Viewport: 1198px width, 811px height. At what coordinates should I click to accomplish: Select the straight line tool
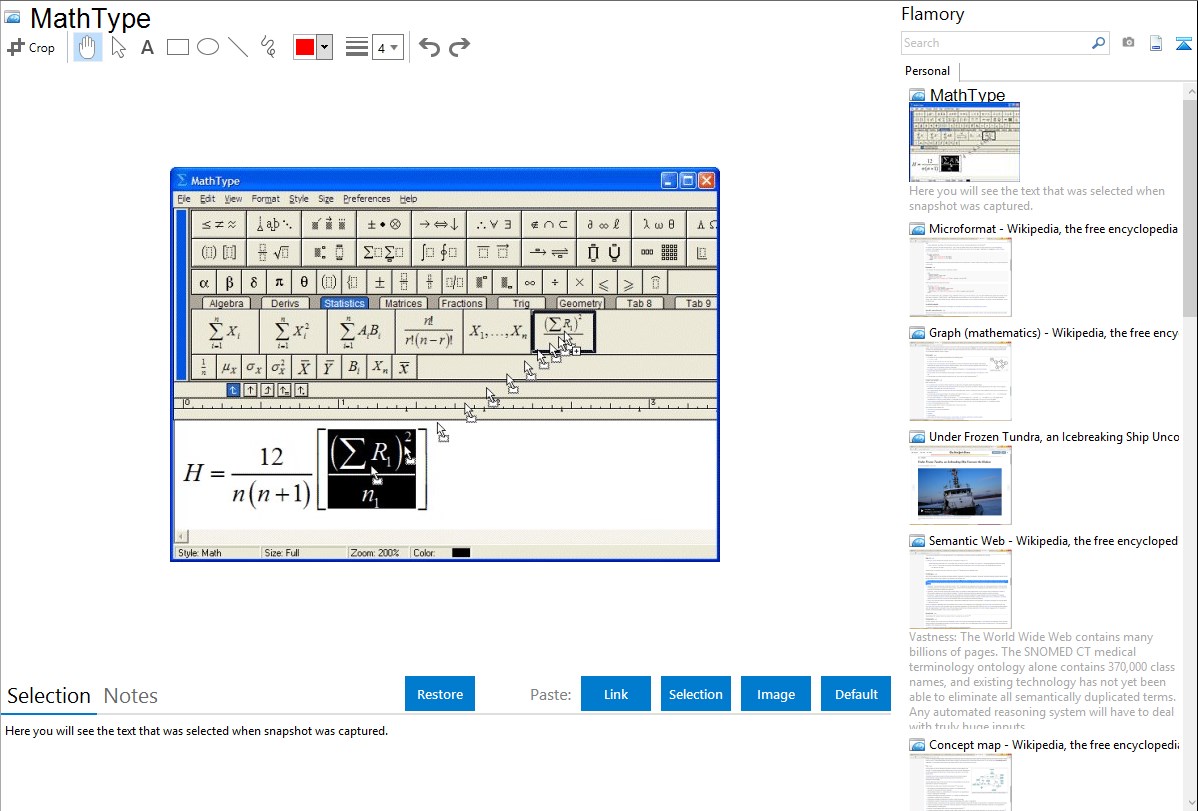(x=238, y=47)
